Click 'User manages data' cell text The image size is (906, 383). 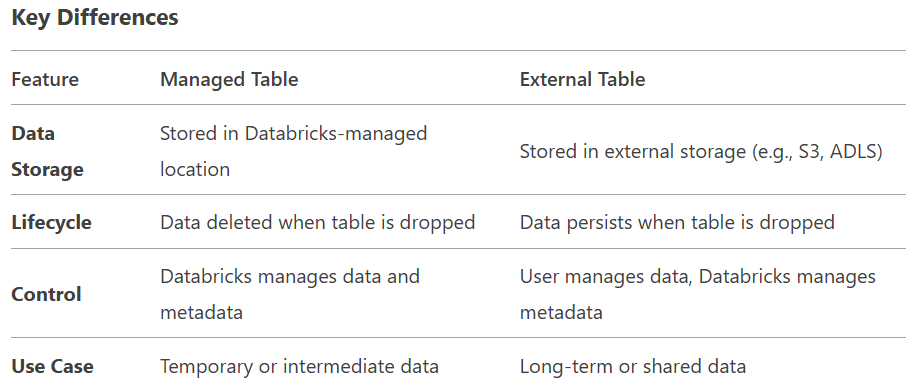(x=606, y=276)
